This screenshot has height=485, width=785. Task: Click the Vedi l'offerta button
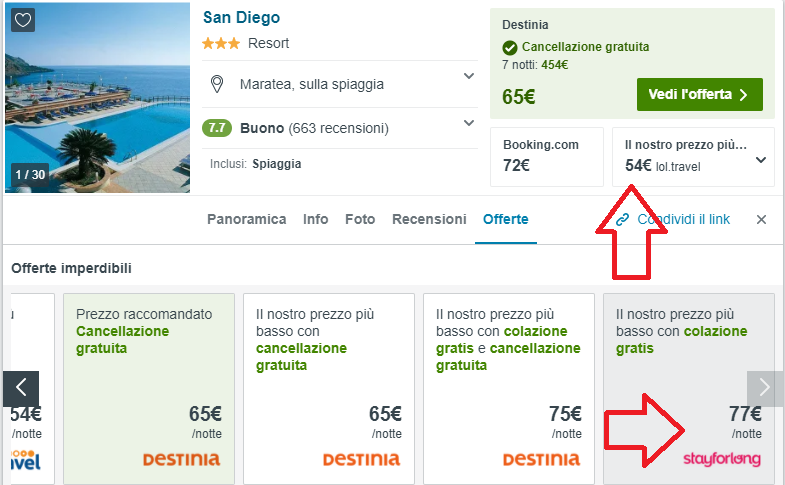[699, 95]
